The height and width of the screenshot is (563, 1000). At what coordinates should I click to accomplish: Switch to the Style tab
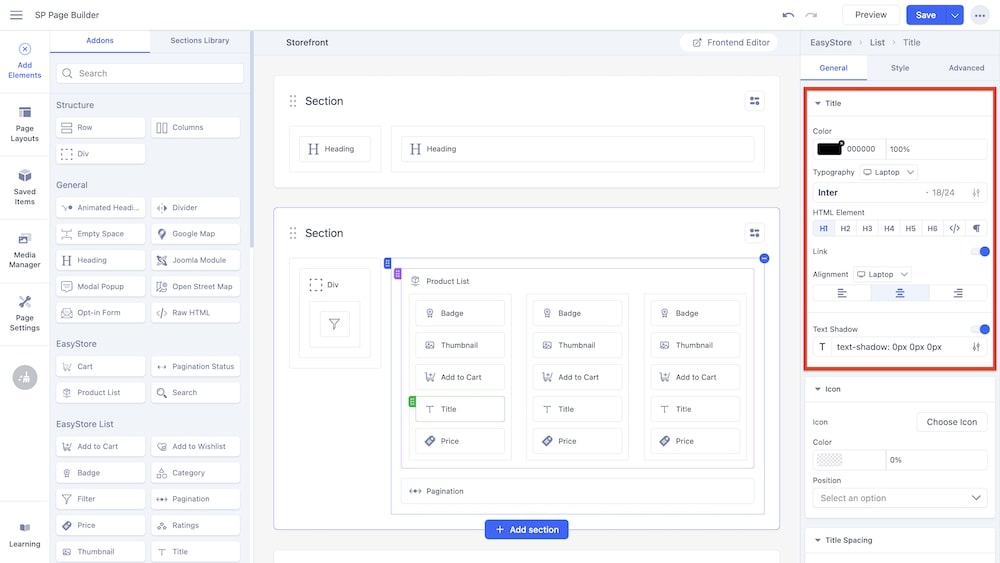900,68
